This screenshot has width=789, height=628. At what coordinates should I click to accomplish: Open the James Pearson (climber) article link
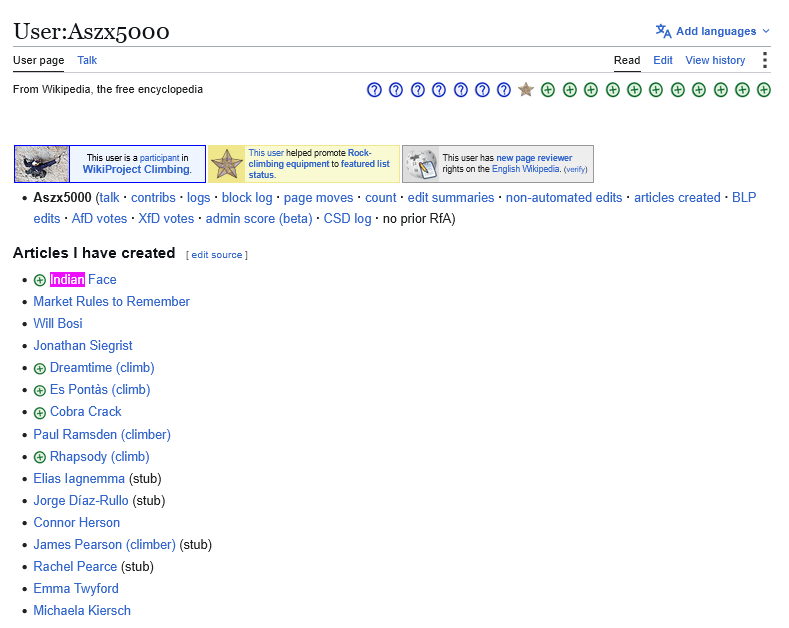tap(105, 545)
